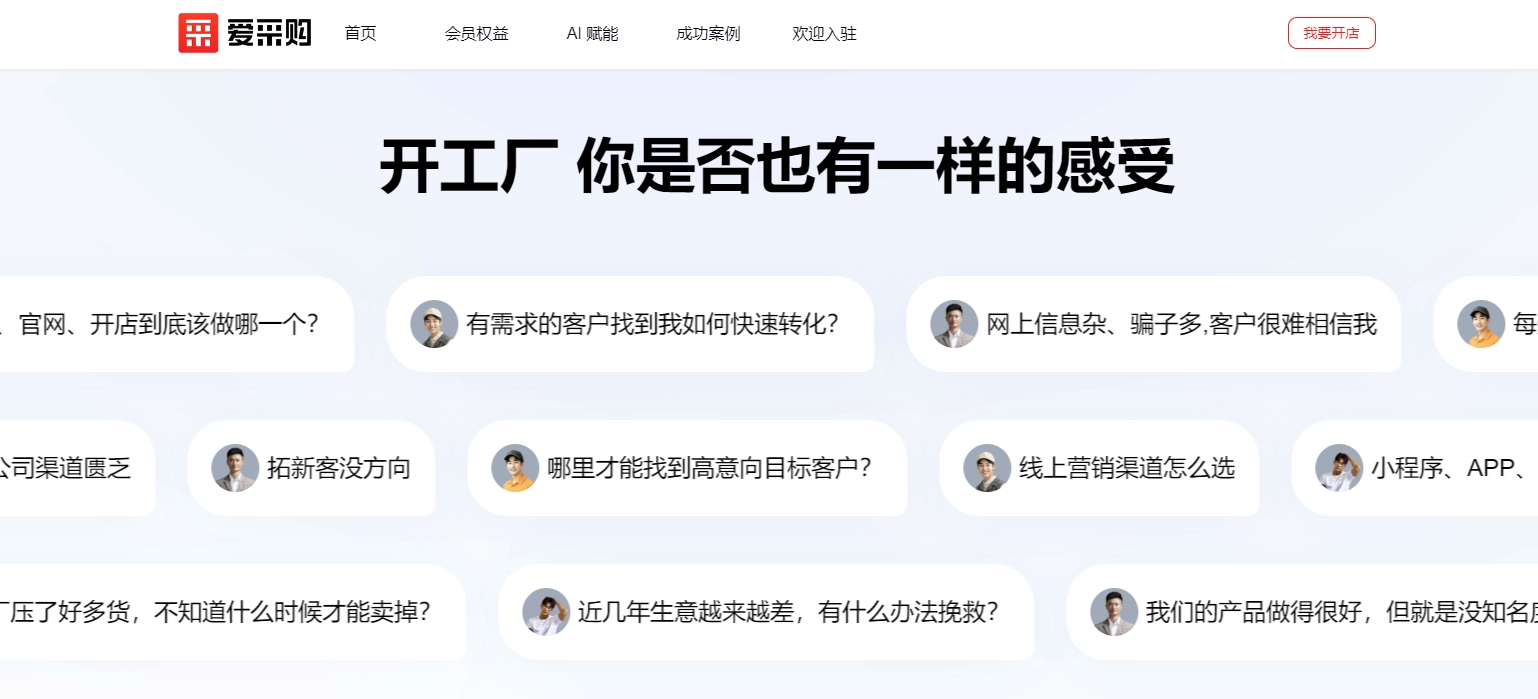Click avatar beside 哪里才能找到高意向目标客户
This screenshot has width=1538, height=699.
click(x=515, y=468)
